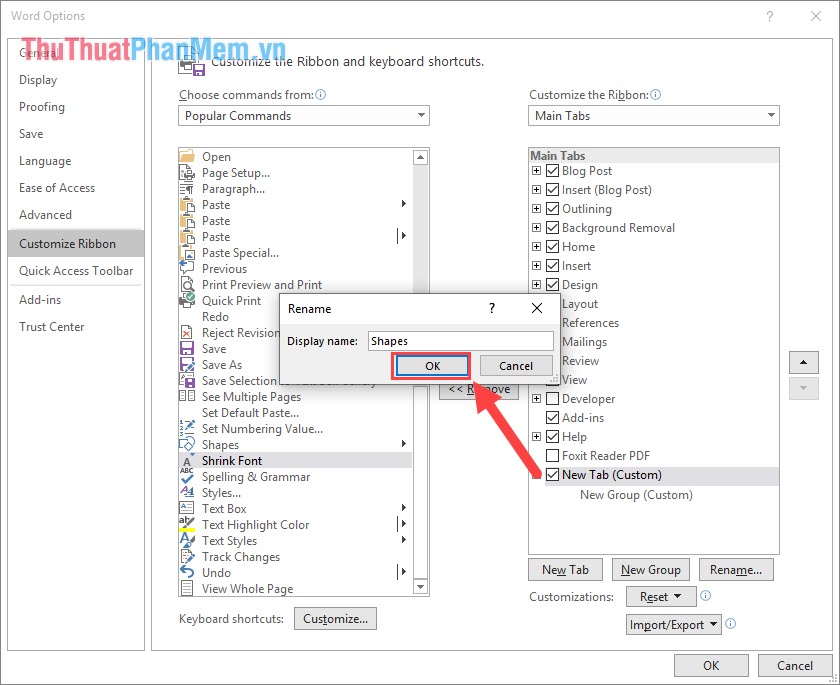Click the Rename dialog help question mark
Screen dimensions: 840x685
(492, 308)
